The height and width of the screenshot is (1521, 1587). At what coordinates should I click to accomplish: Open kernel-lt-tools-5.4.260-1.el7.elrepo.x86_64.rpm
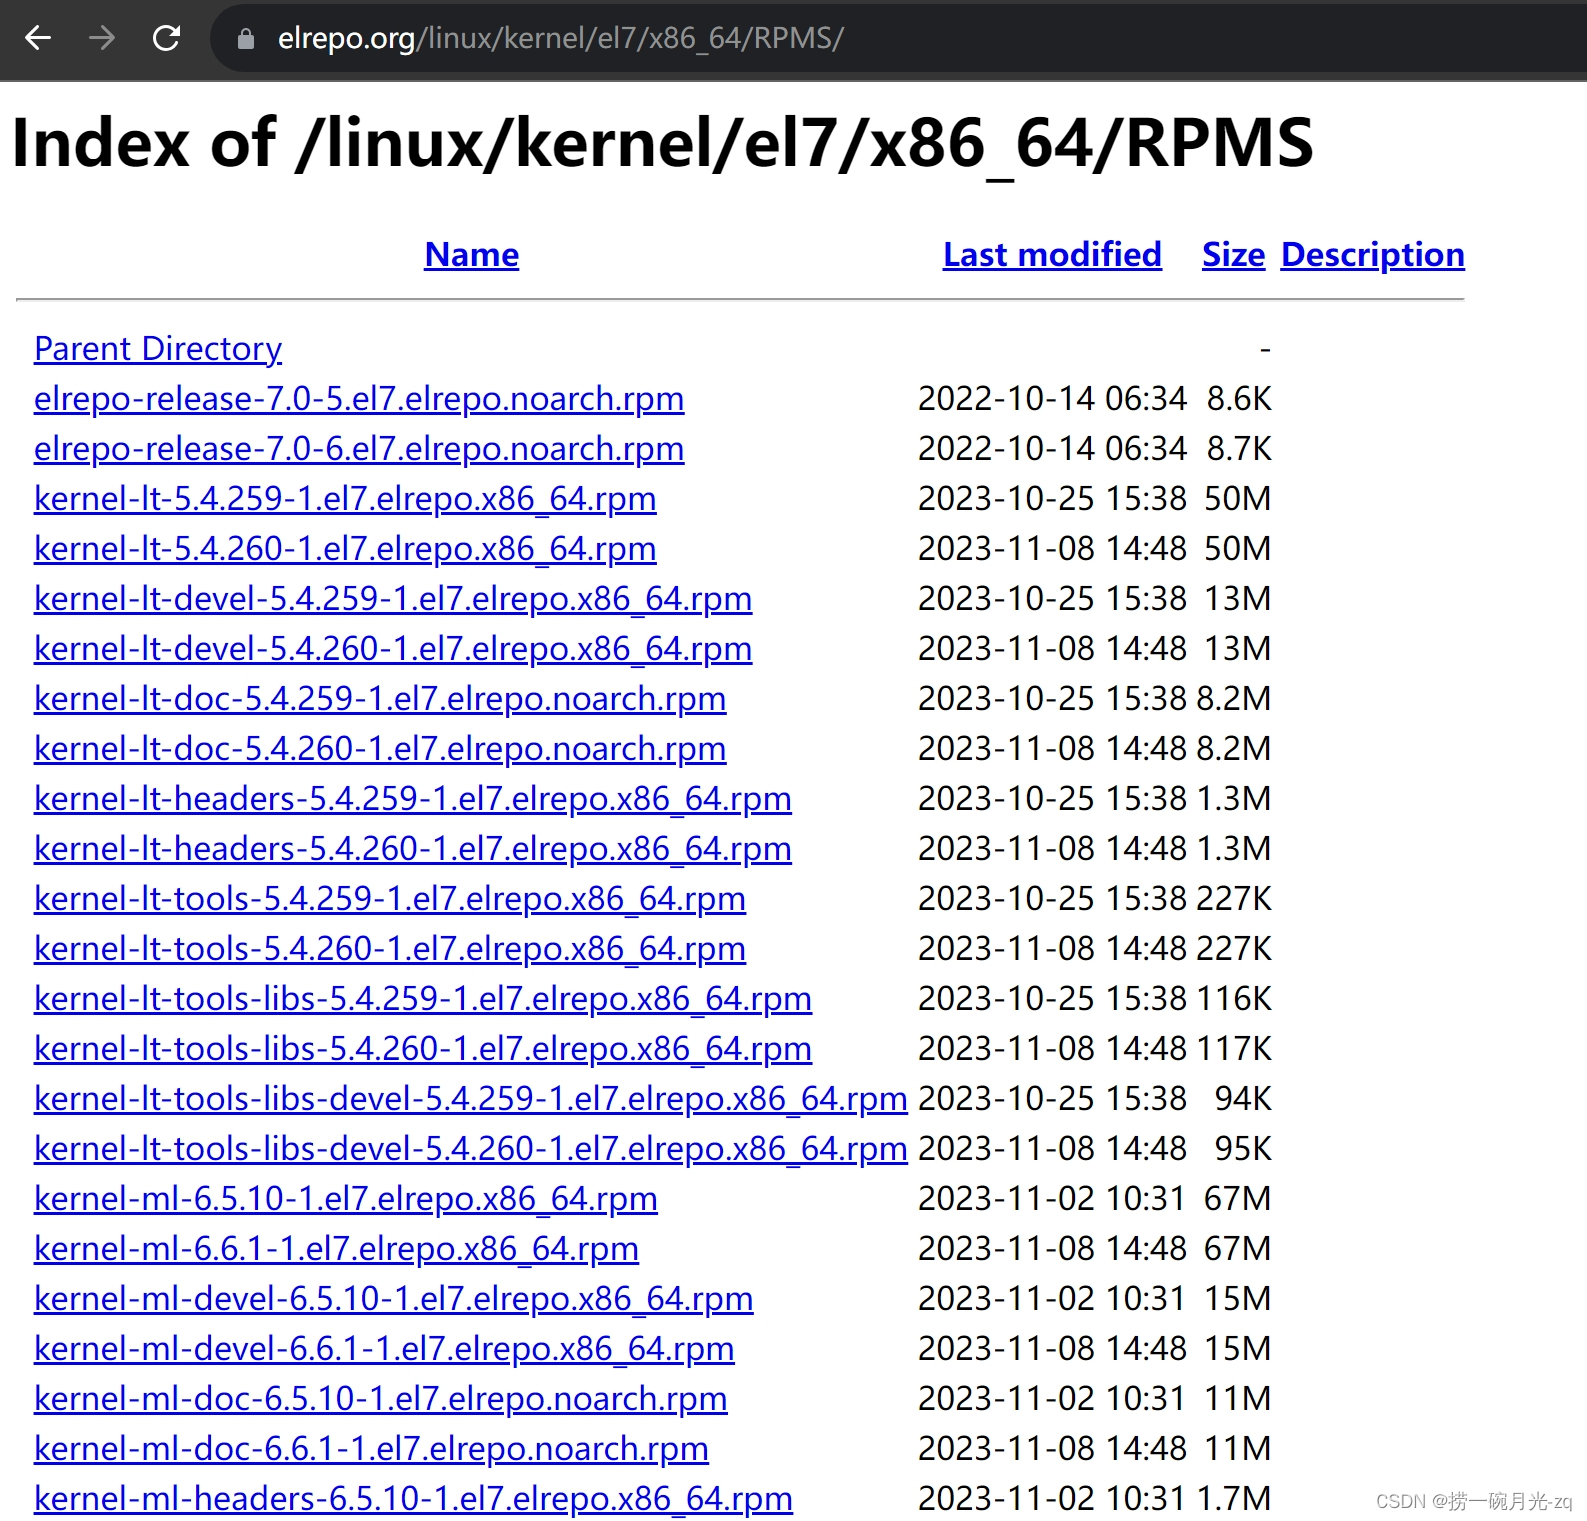(390, 949)
